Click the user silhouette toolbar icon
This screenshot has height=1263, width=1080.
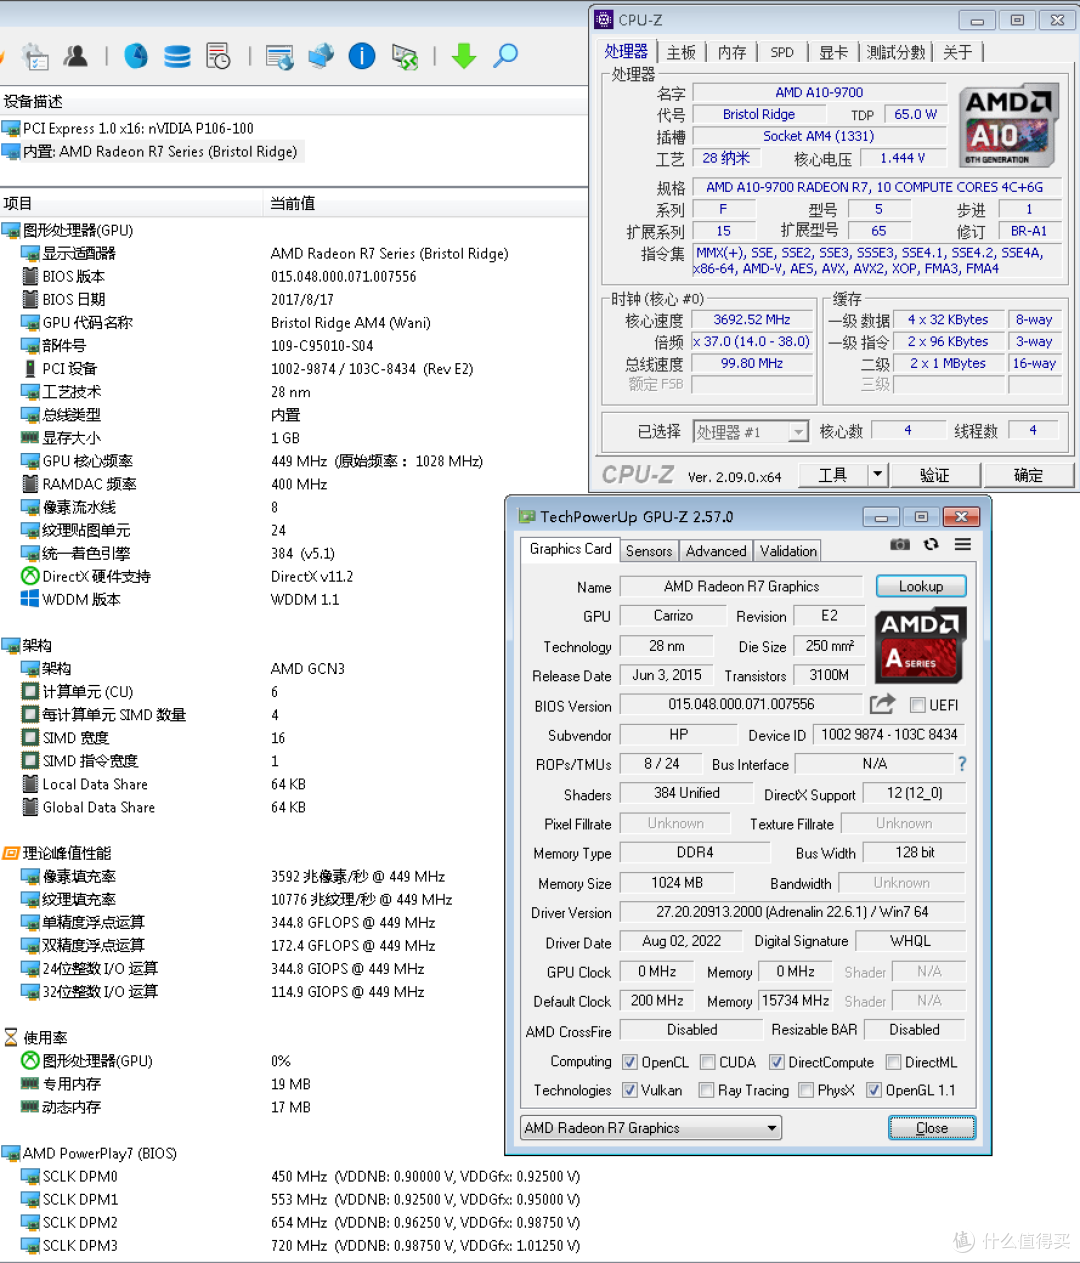coord(76,56)
